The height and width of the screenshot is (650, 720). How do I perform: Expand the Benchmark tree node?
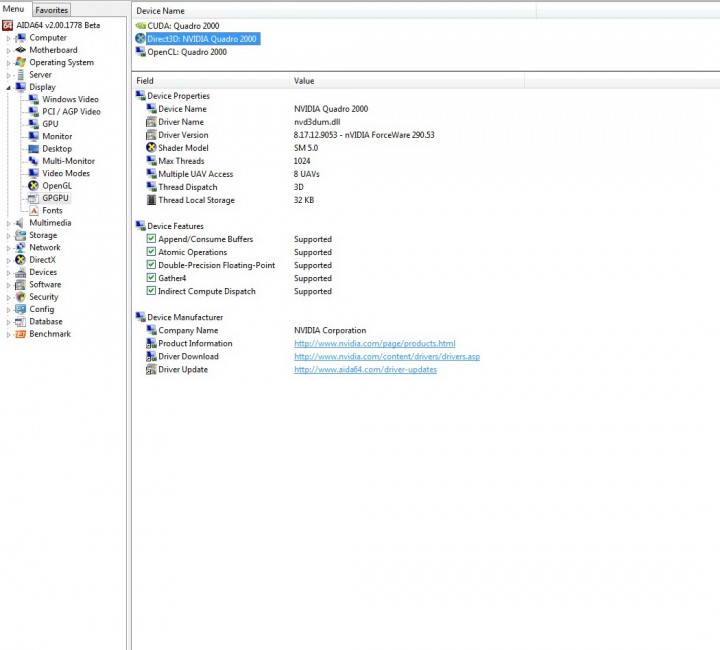click(8, 335)
